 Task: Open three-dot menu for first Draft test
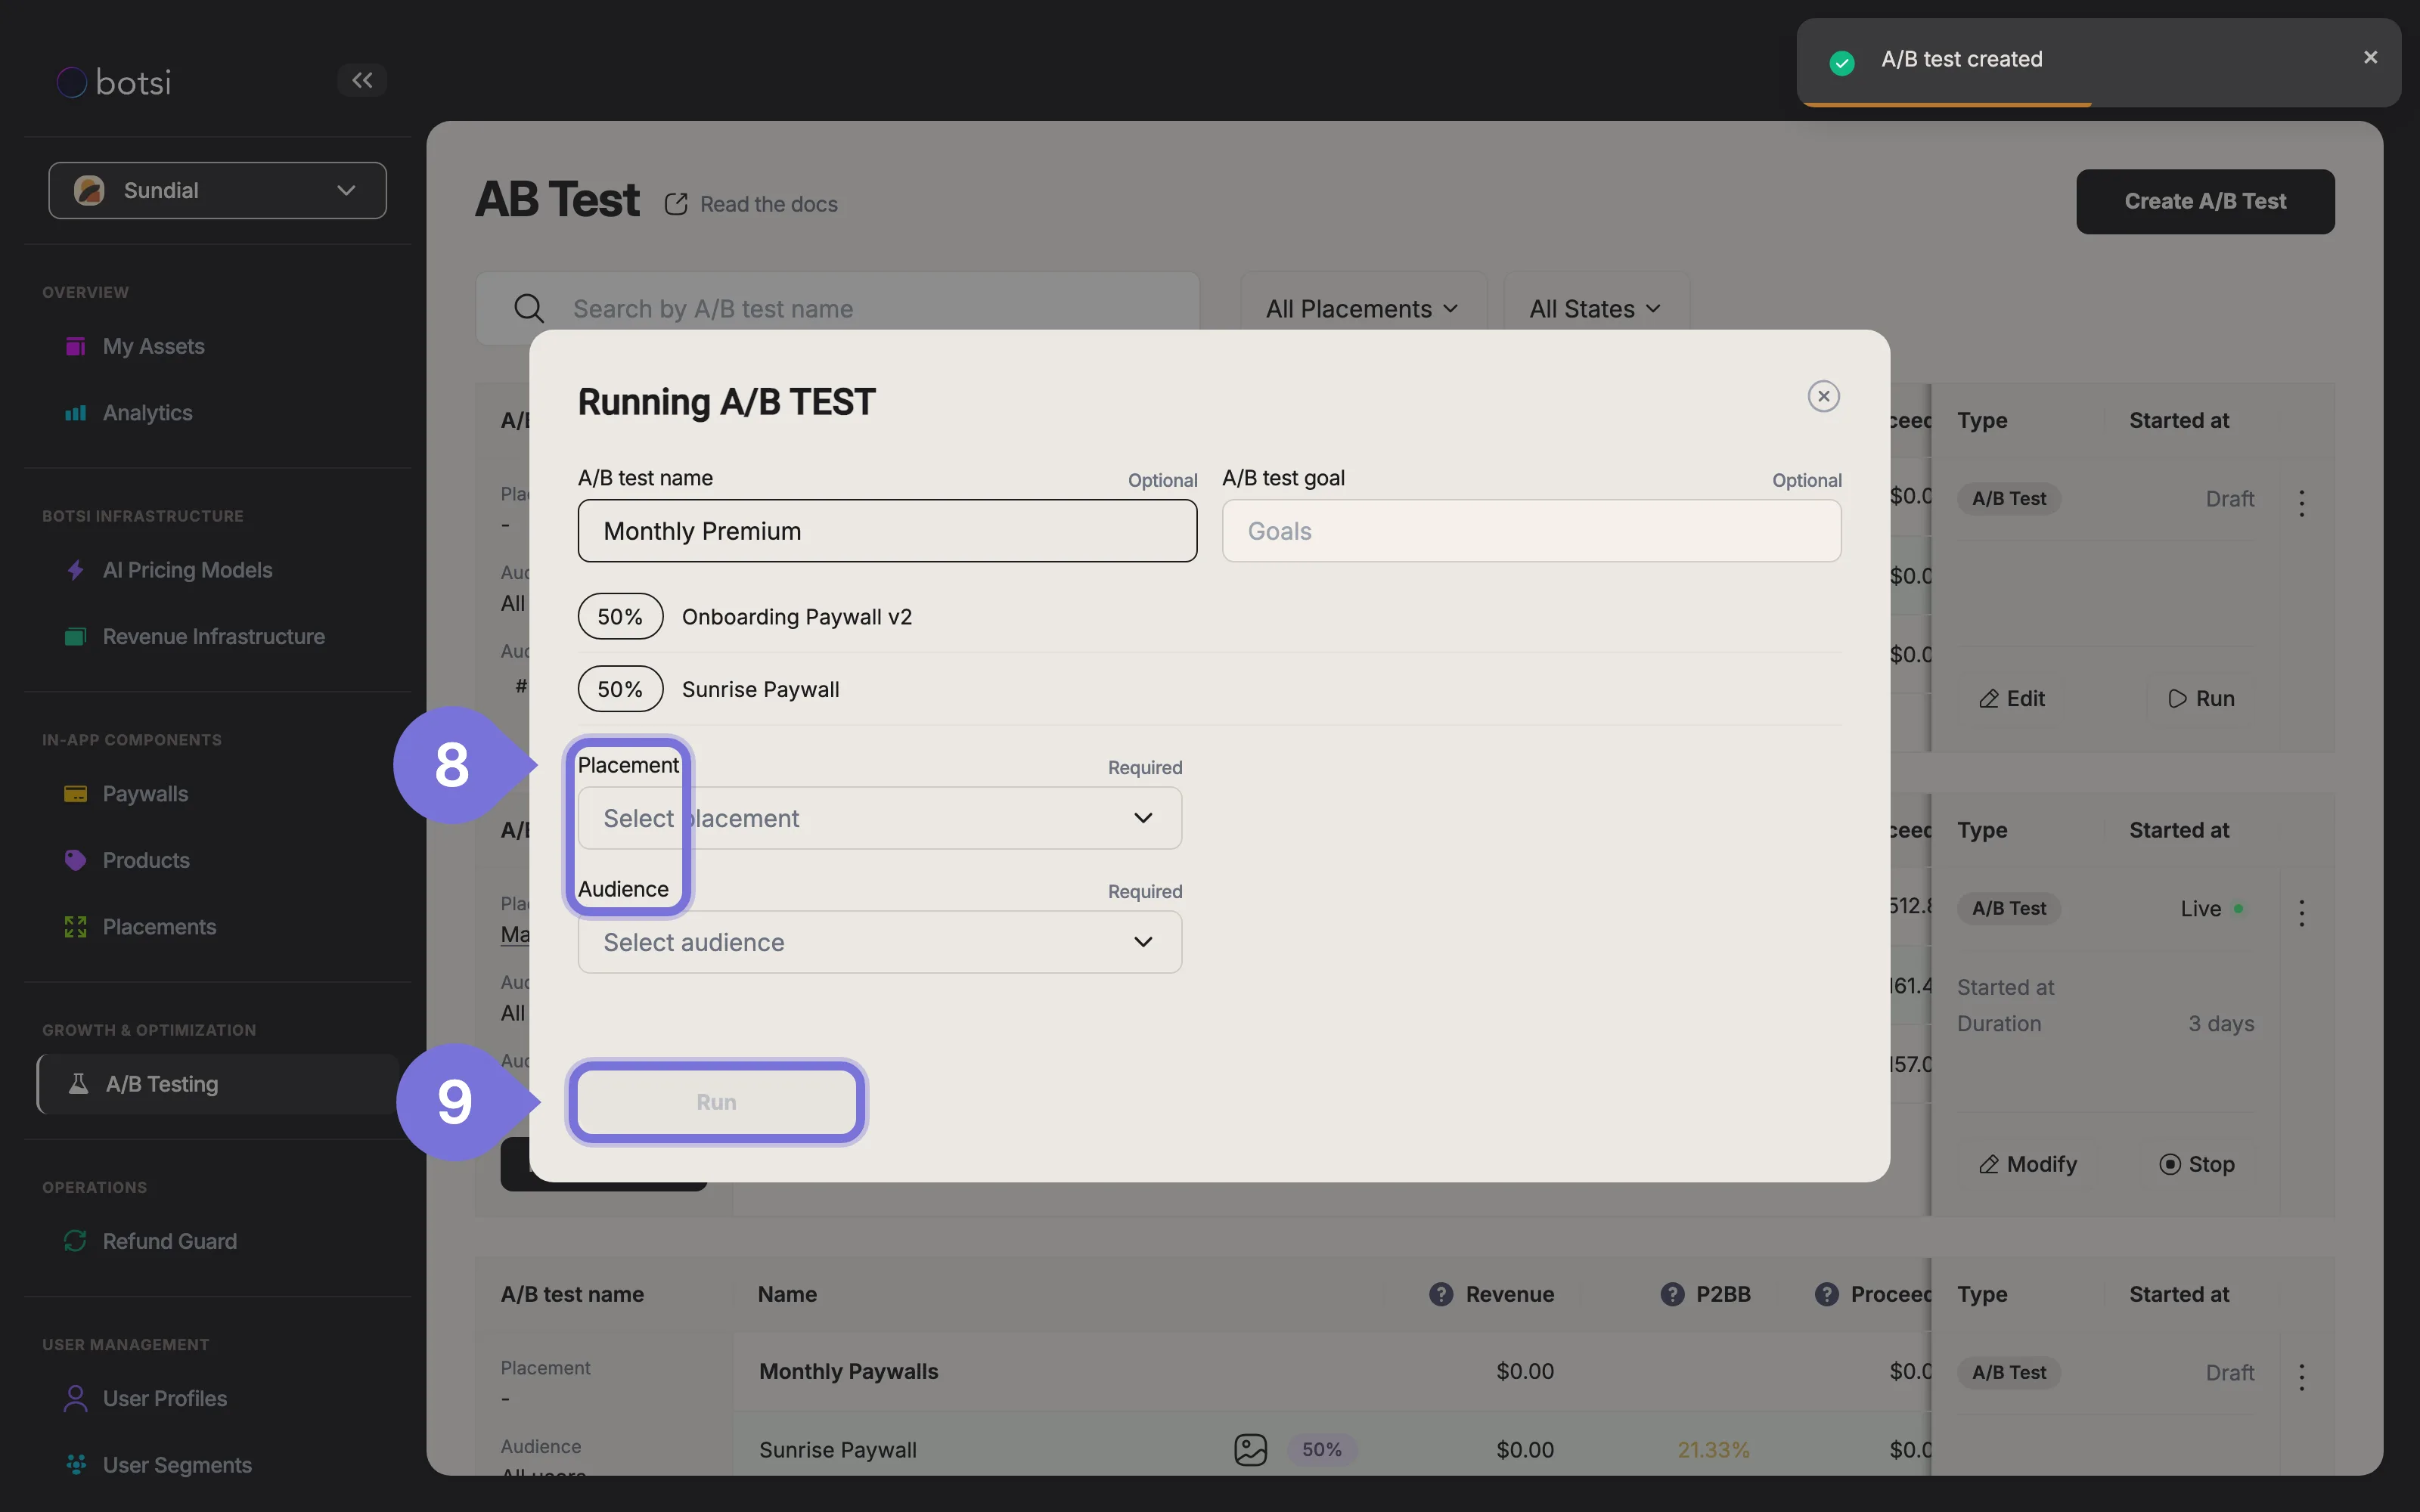[2301, 503]
